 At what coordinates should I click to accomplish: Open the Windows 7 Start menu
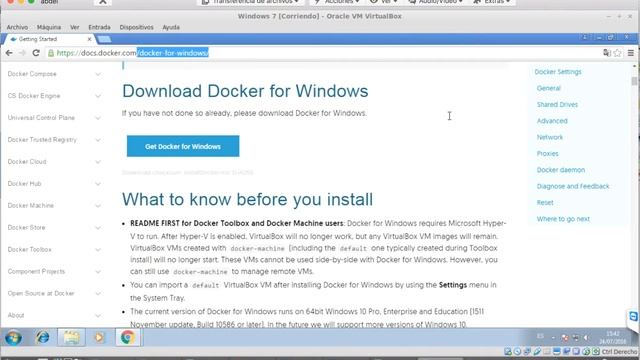point(13,338)
